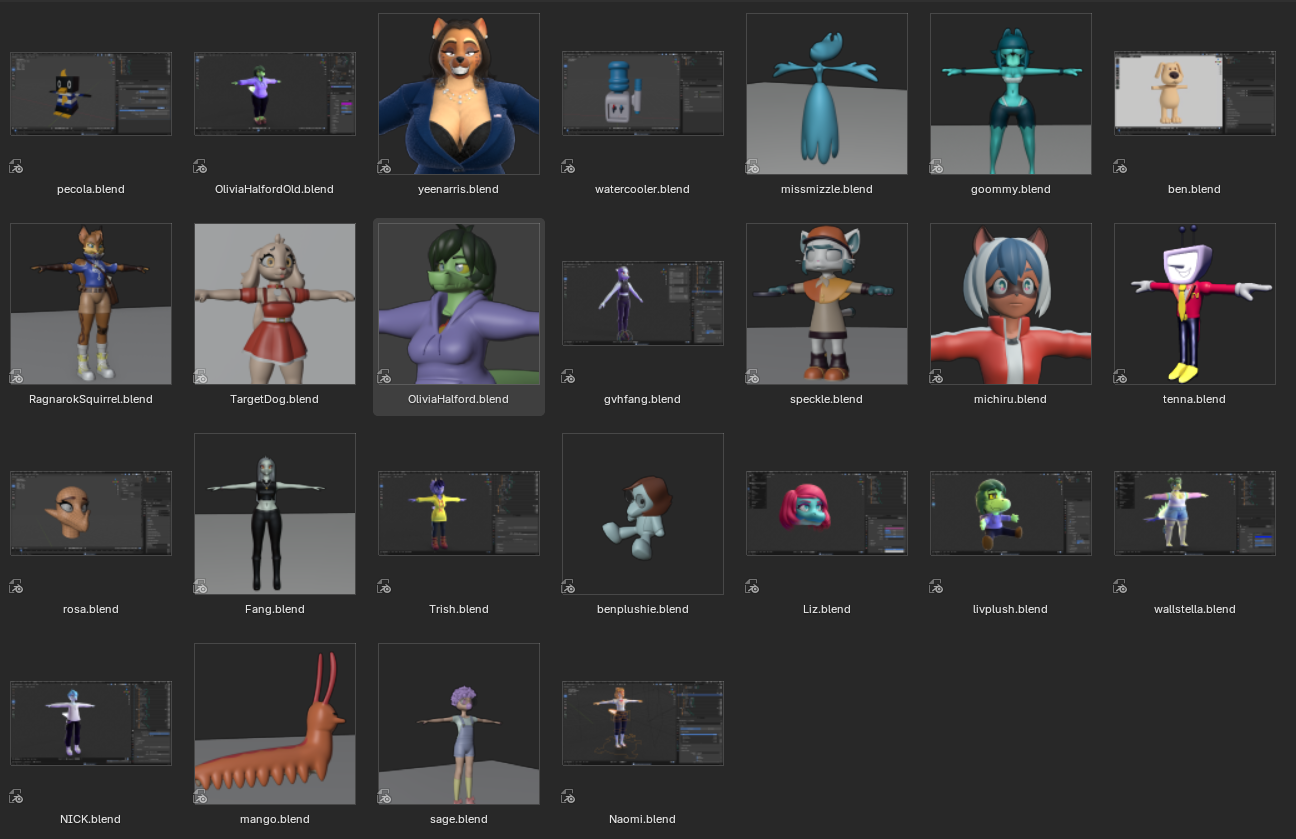Screen dimensions: 1296x839
Task: Click the blend-file badge icon on sage thumbnail
Action: [384, 797]
